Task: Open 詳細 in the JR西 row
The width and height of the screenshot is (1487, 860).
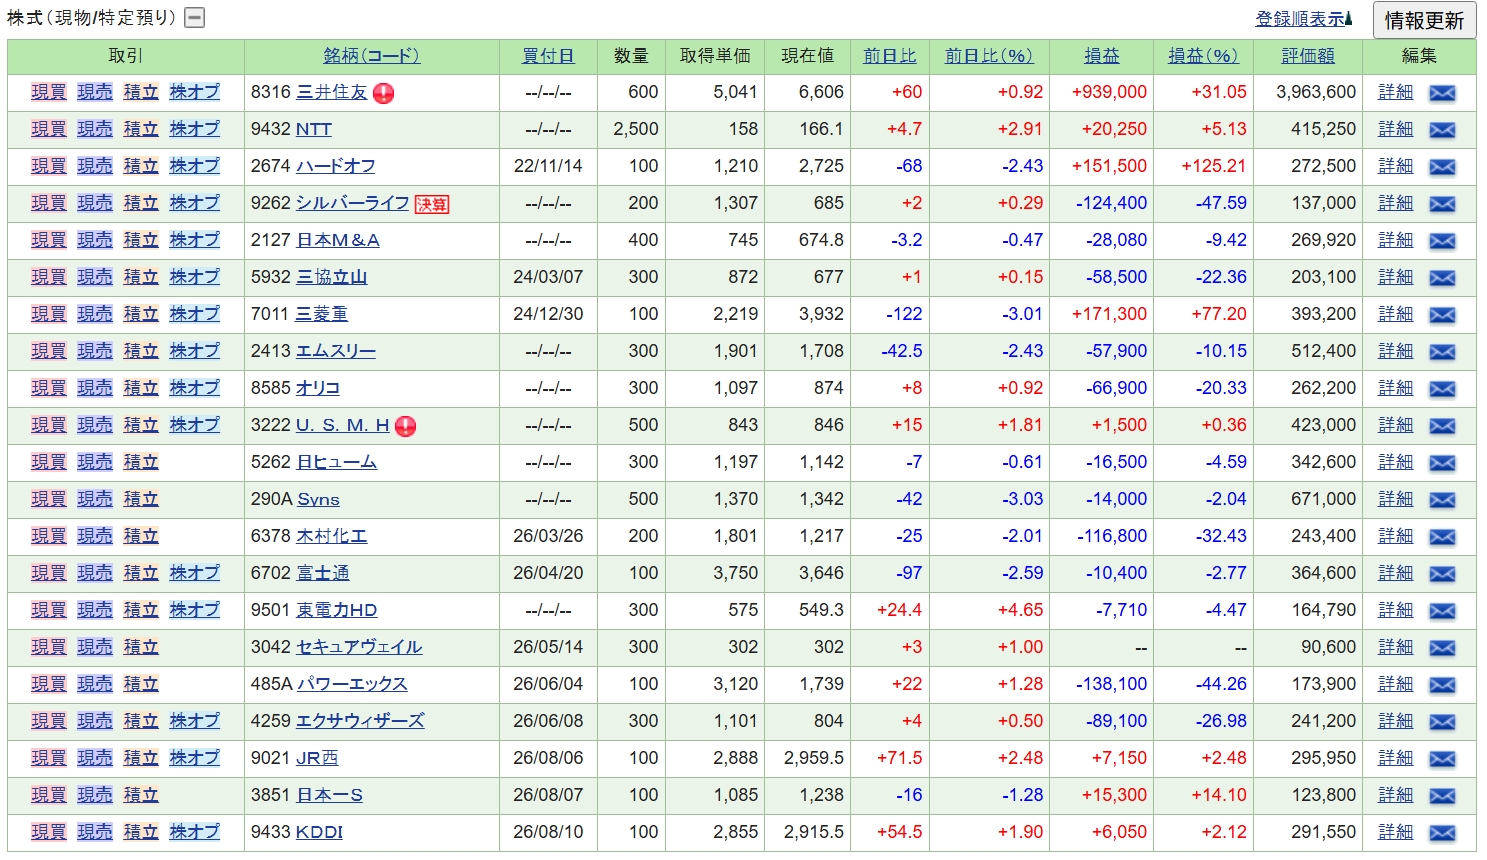Action: [1396, 758]
